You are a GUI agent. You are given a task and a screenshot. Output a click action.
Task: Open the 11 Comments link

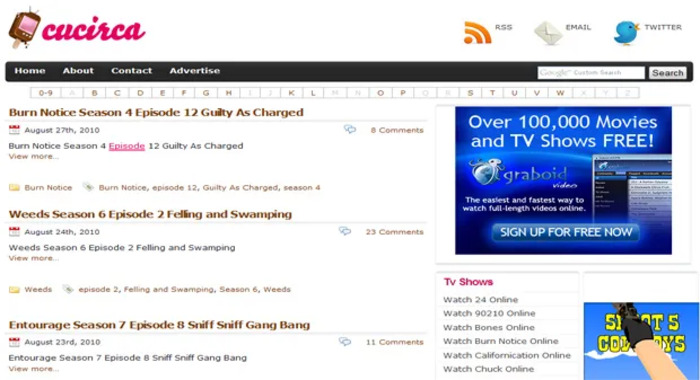click(x=394, y=342)
